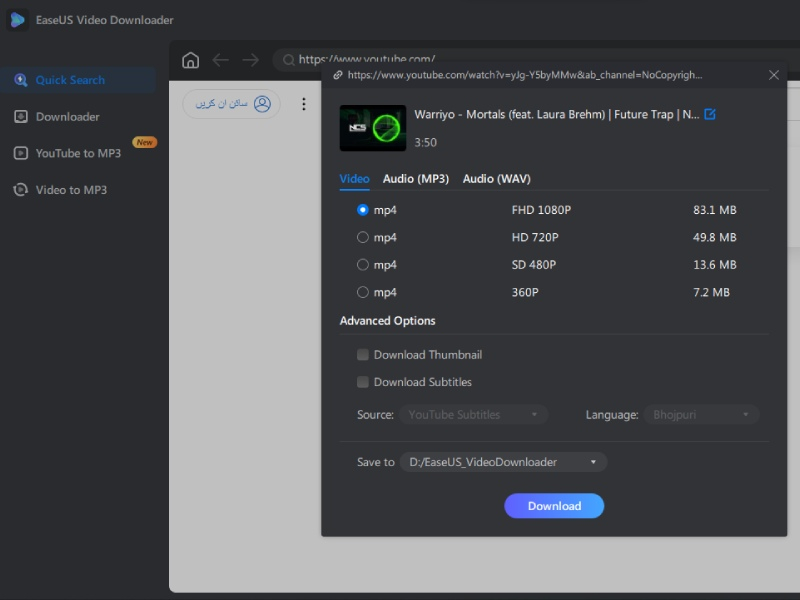Click the back arrow navigation icon
Screen dimensions: 800x600
(220, 60)
